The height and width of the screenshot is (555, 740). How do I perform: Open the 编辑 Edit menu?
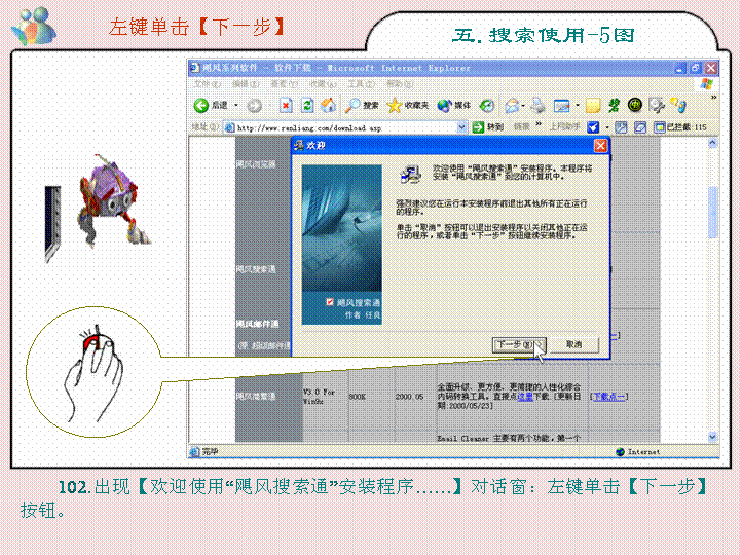(245, 84)
